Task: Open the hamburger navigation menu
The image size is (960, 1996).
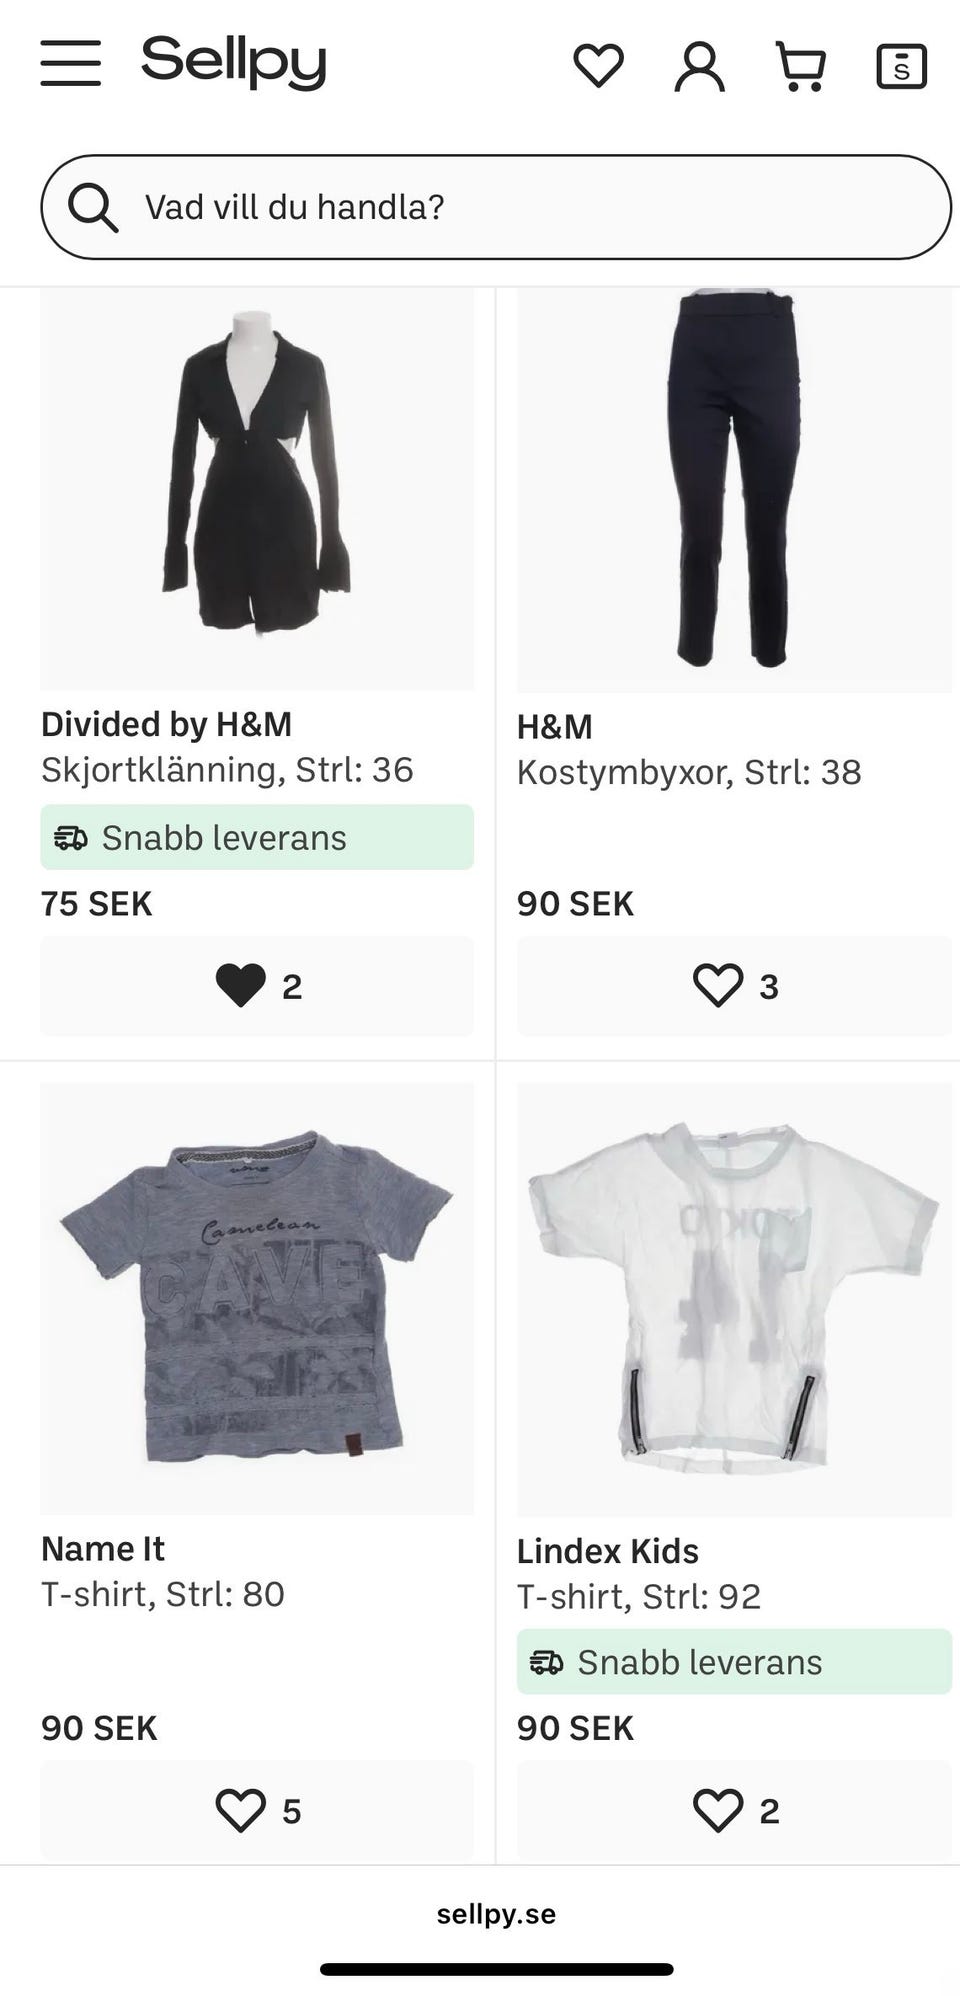Action: [70, 64]
